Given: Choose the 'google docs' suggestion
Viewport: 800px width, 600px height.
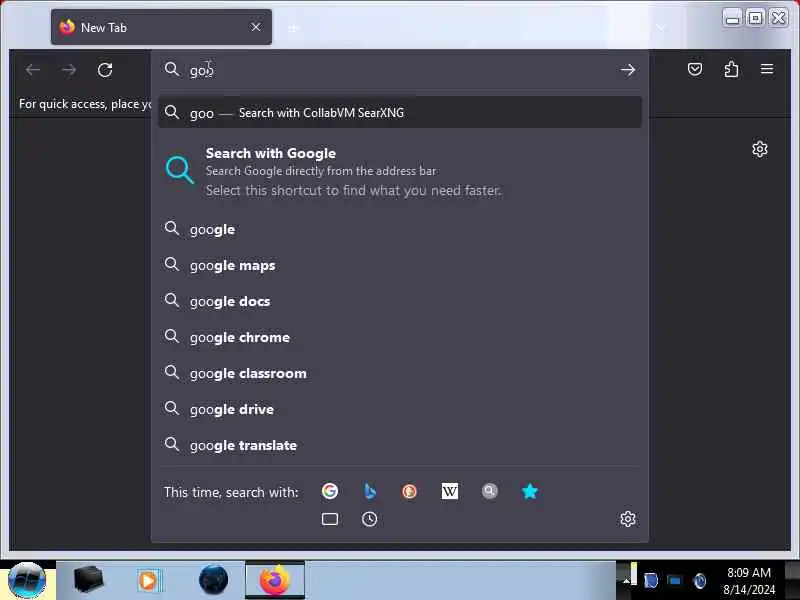Looking at the screenshot, I should pos(399,302).
